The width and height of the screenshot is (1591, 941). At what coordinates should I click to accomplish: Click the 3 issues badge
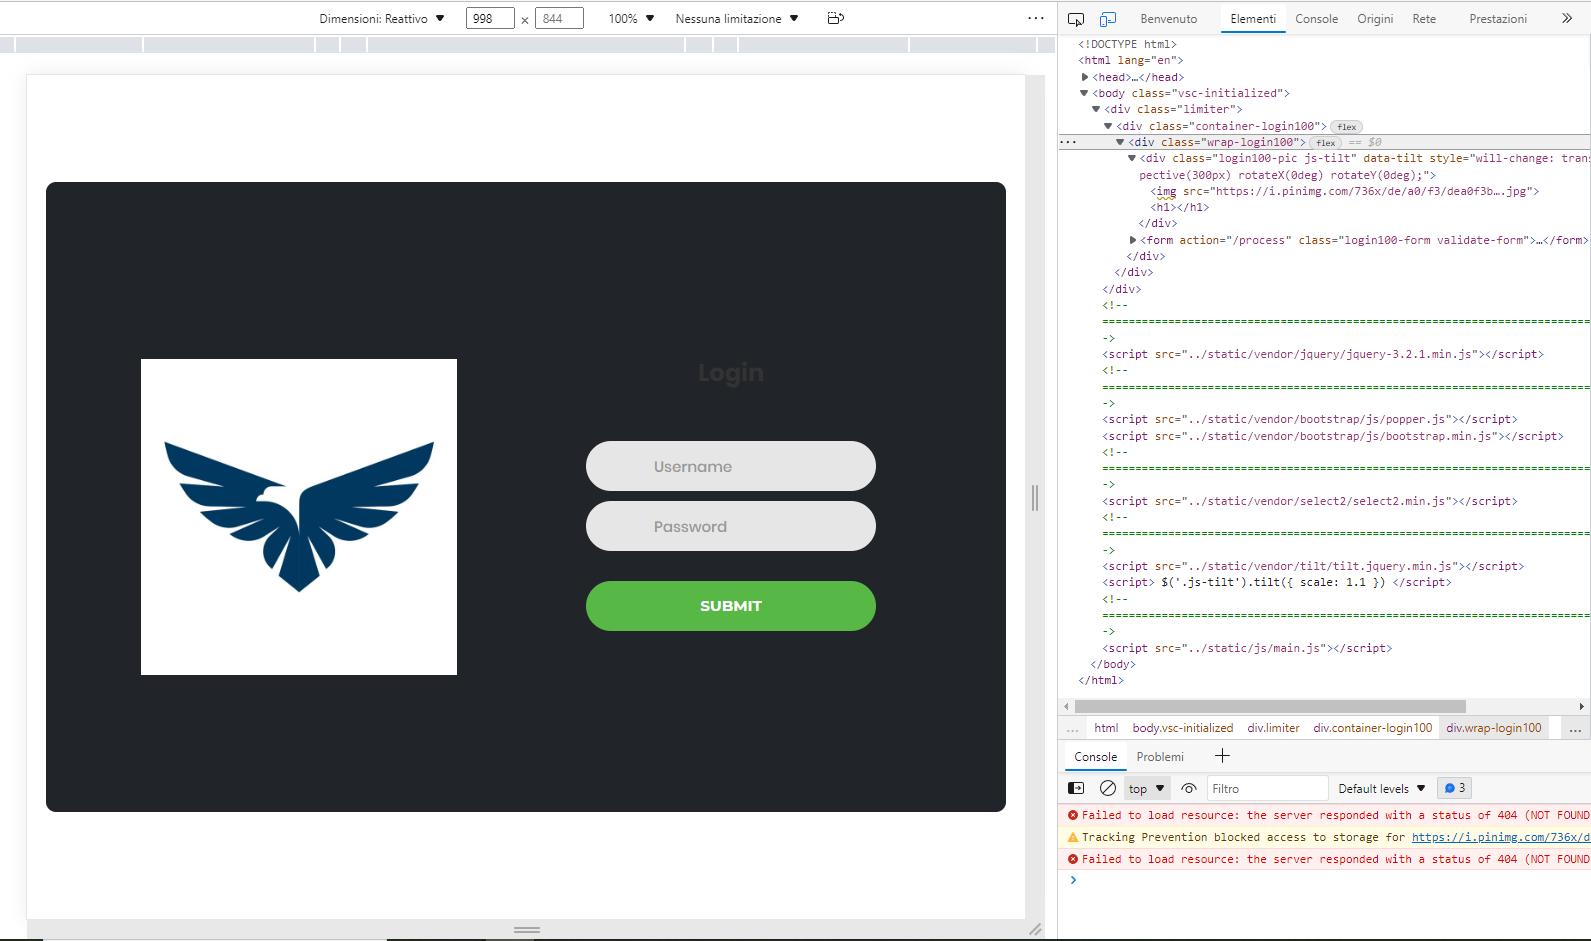(1455, 788)
